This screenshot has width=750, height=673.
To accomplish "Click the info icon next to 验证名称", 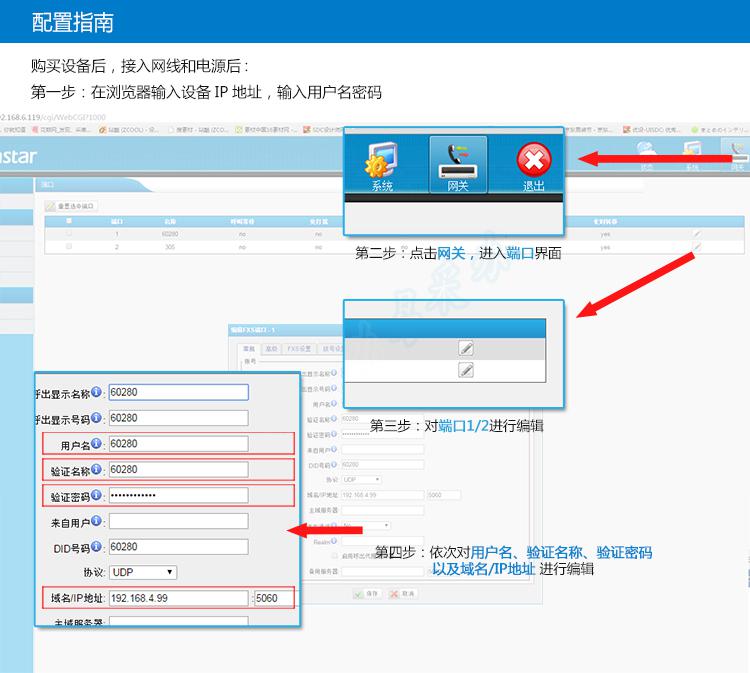I will point(96,469).
